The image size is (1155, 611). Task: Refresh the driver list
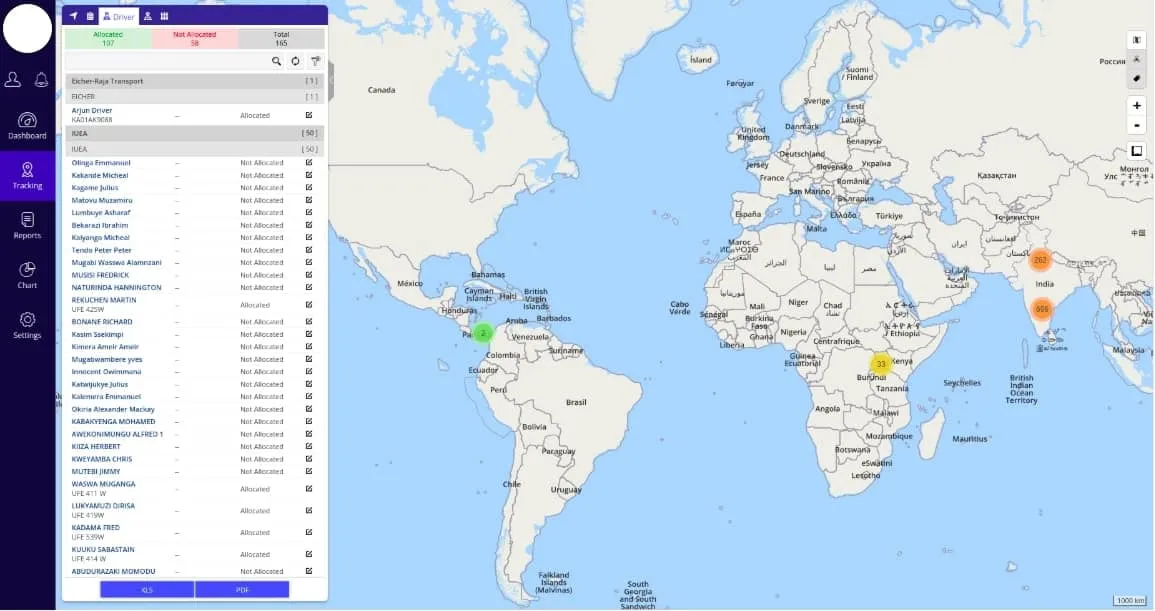(x=296, y=61)
